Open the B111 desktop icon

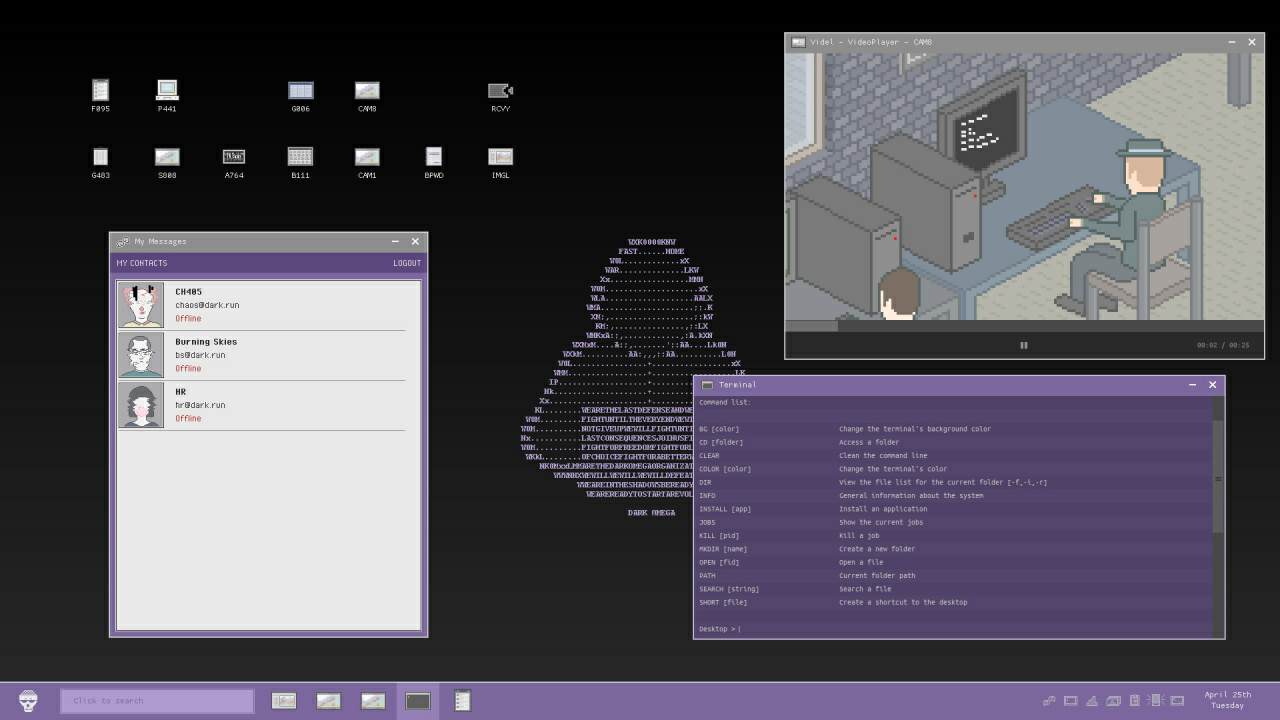click(x=300, y=157)
